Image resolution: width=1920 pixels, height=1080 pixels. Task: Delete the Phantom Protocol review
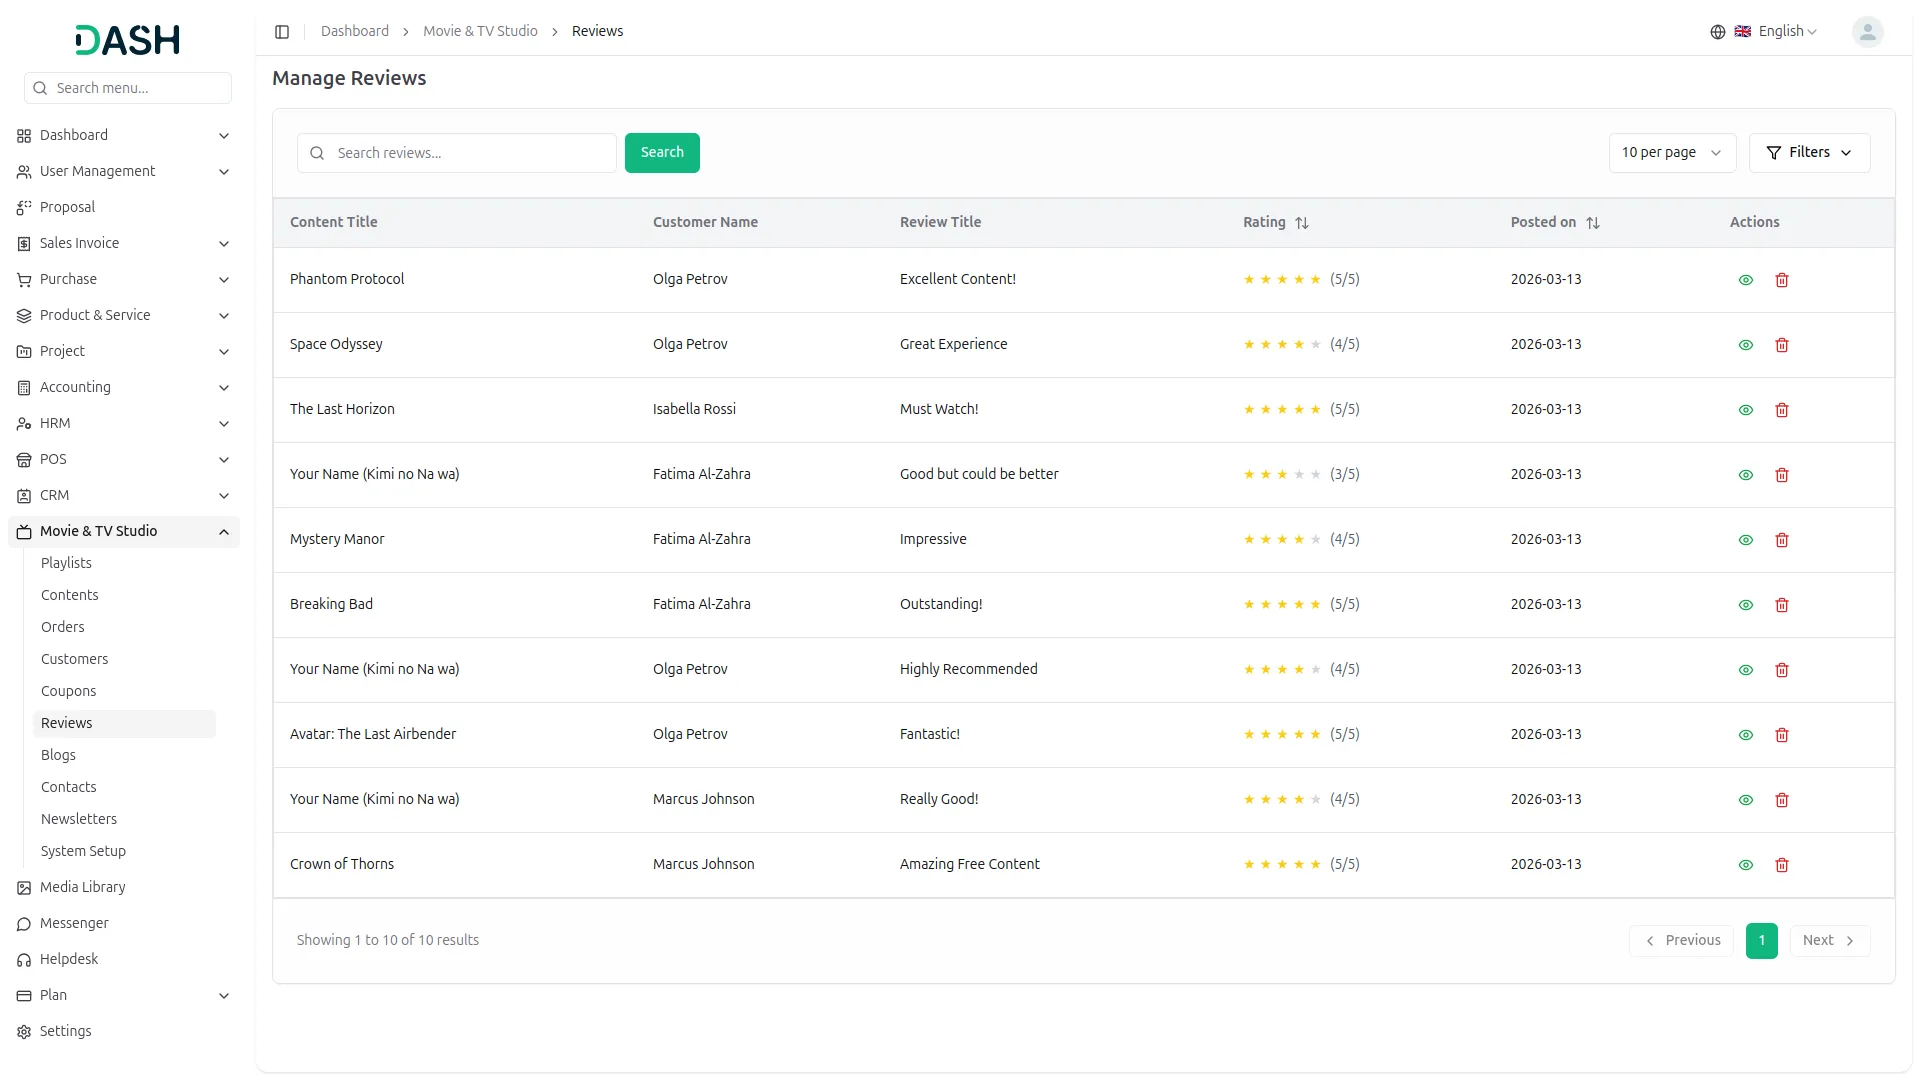pyautogui.click(x=1781, y=280)
